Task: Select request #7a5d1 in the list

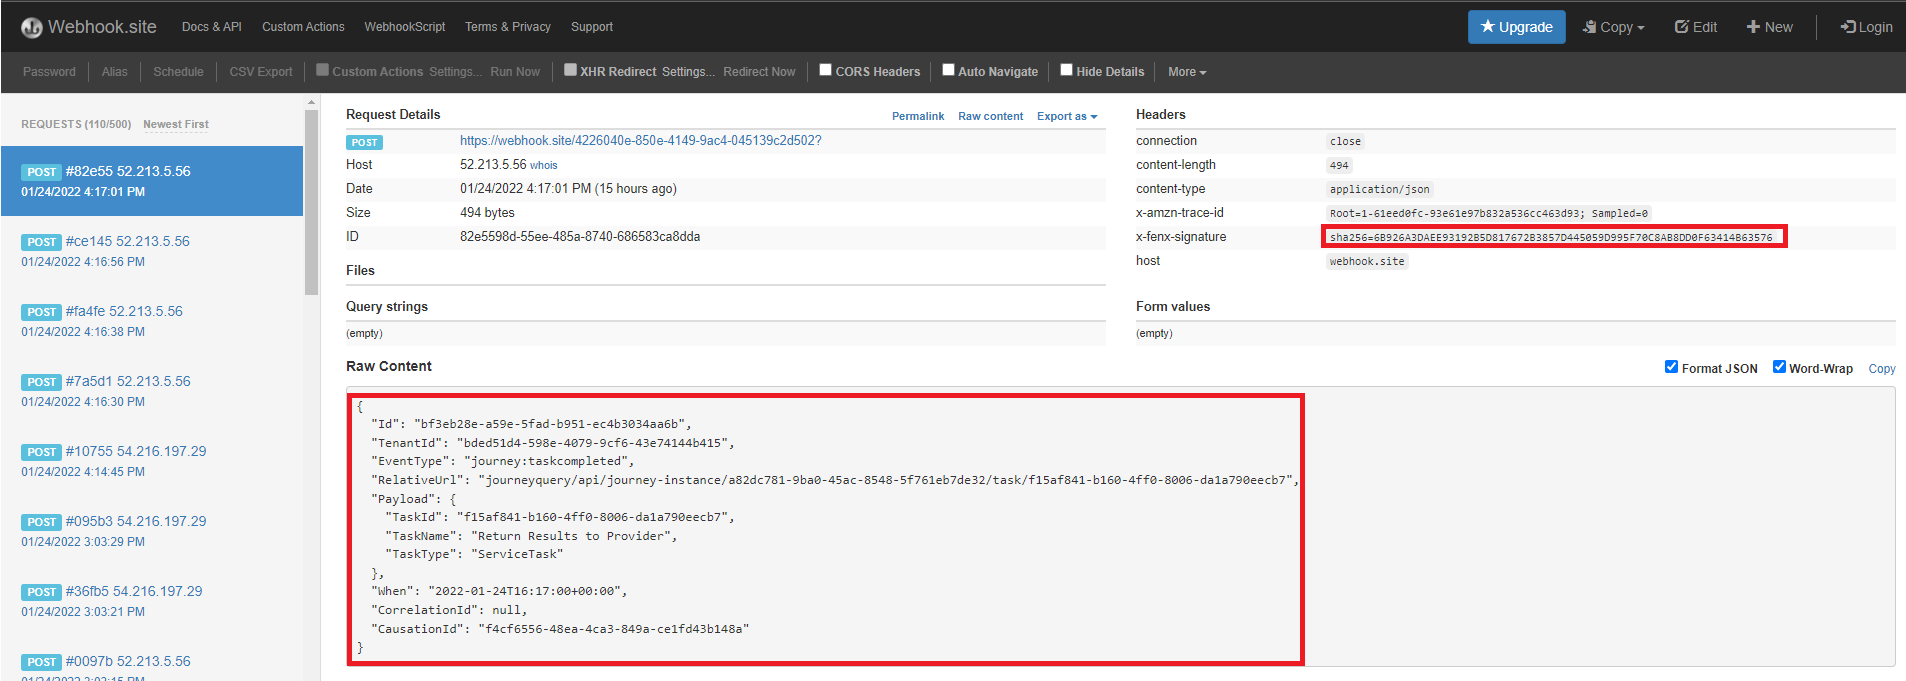Action: click(x=152, y=391)
